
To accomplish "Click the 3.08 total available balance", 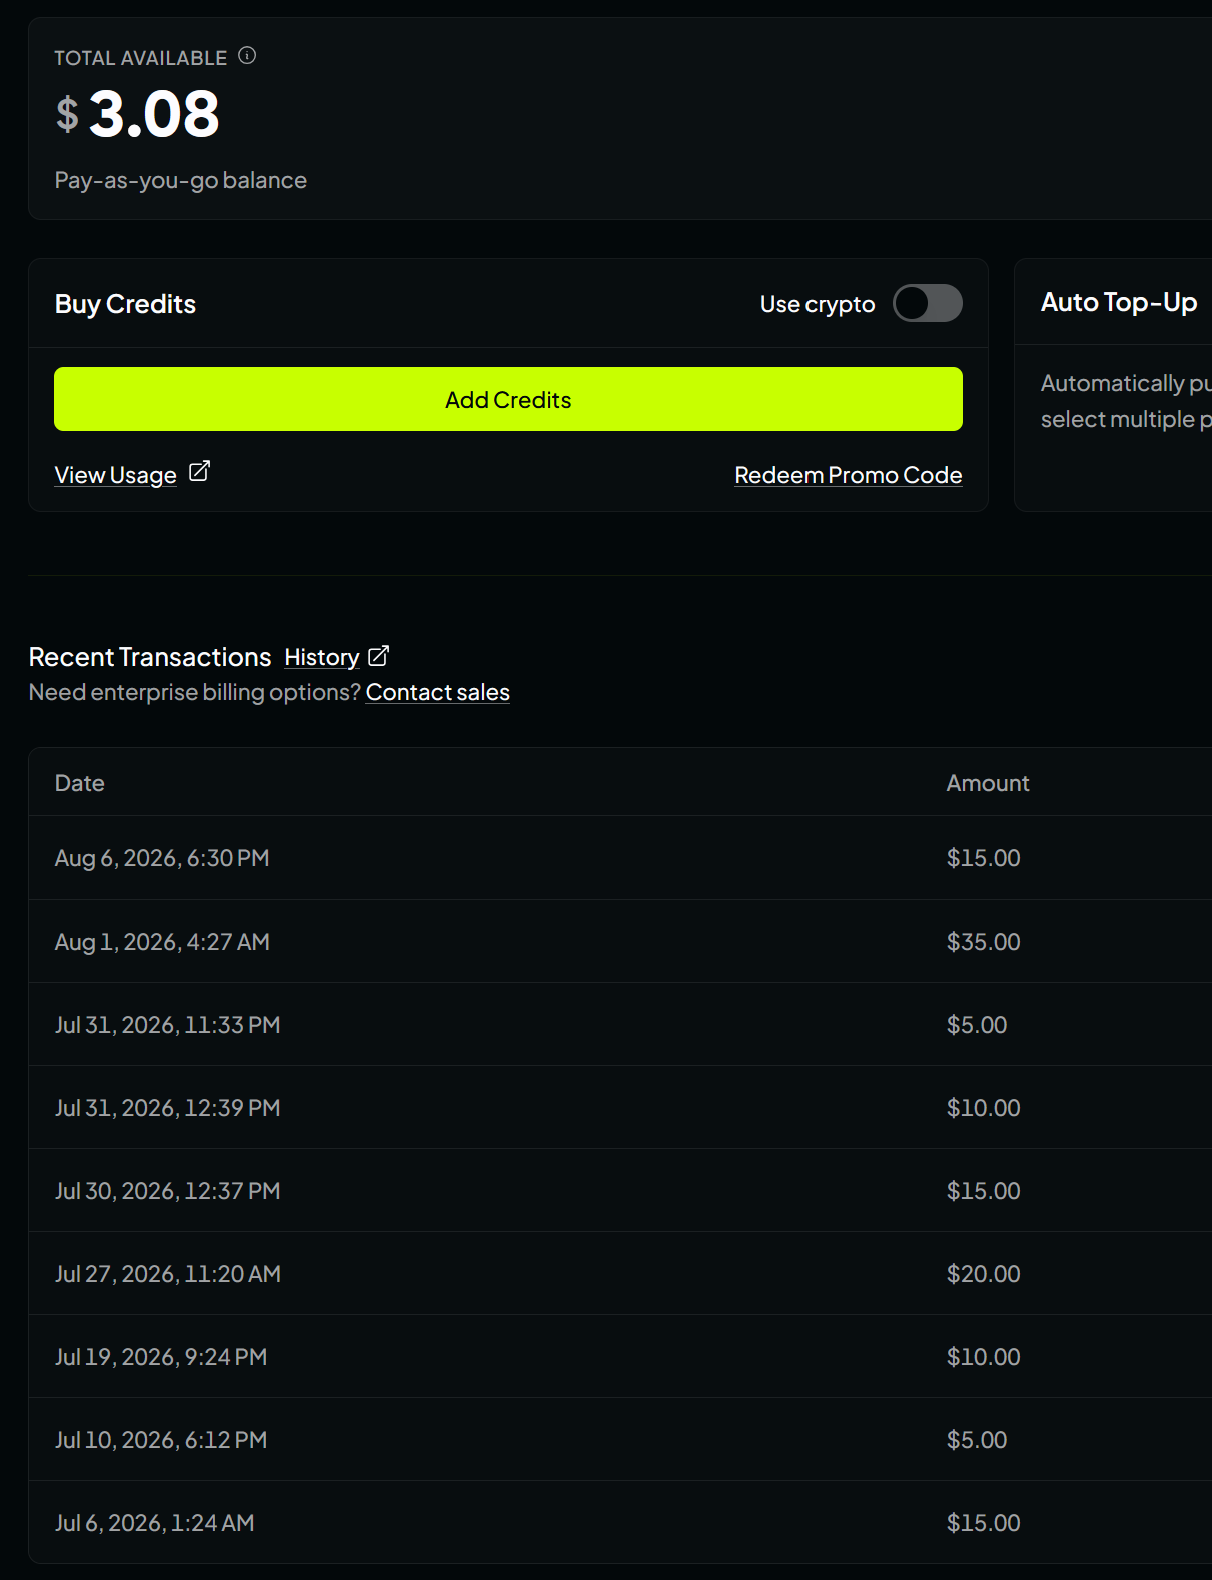I will pyautogui.click(x=154, y=114).
